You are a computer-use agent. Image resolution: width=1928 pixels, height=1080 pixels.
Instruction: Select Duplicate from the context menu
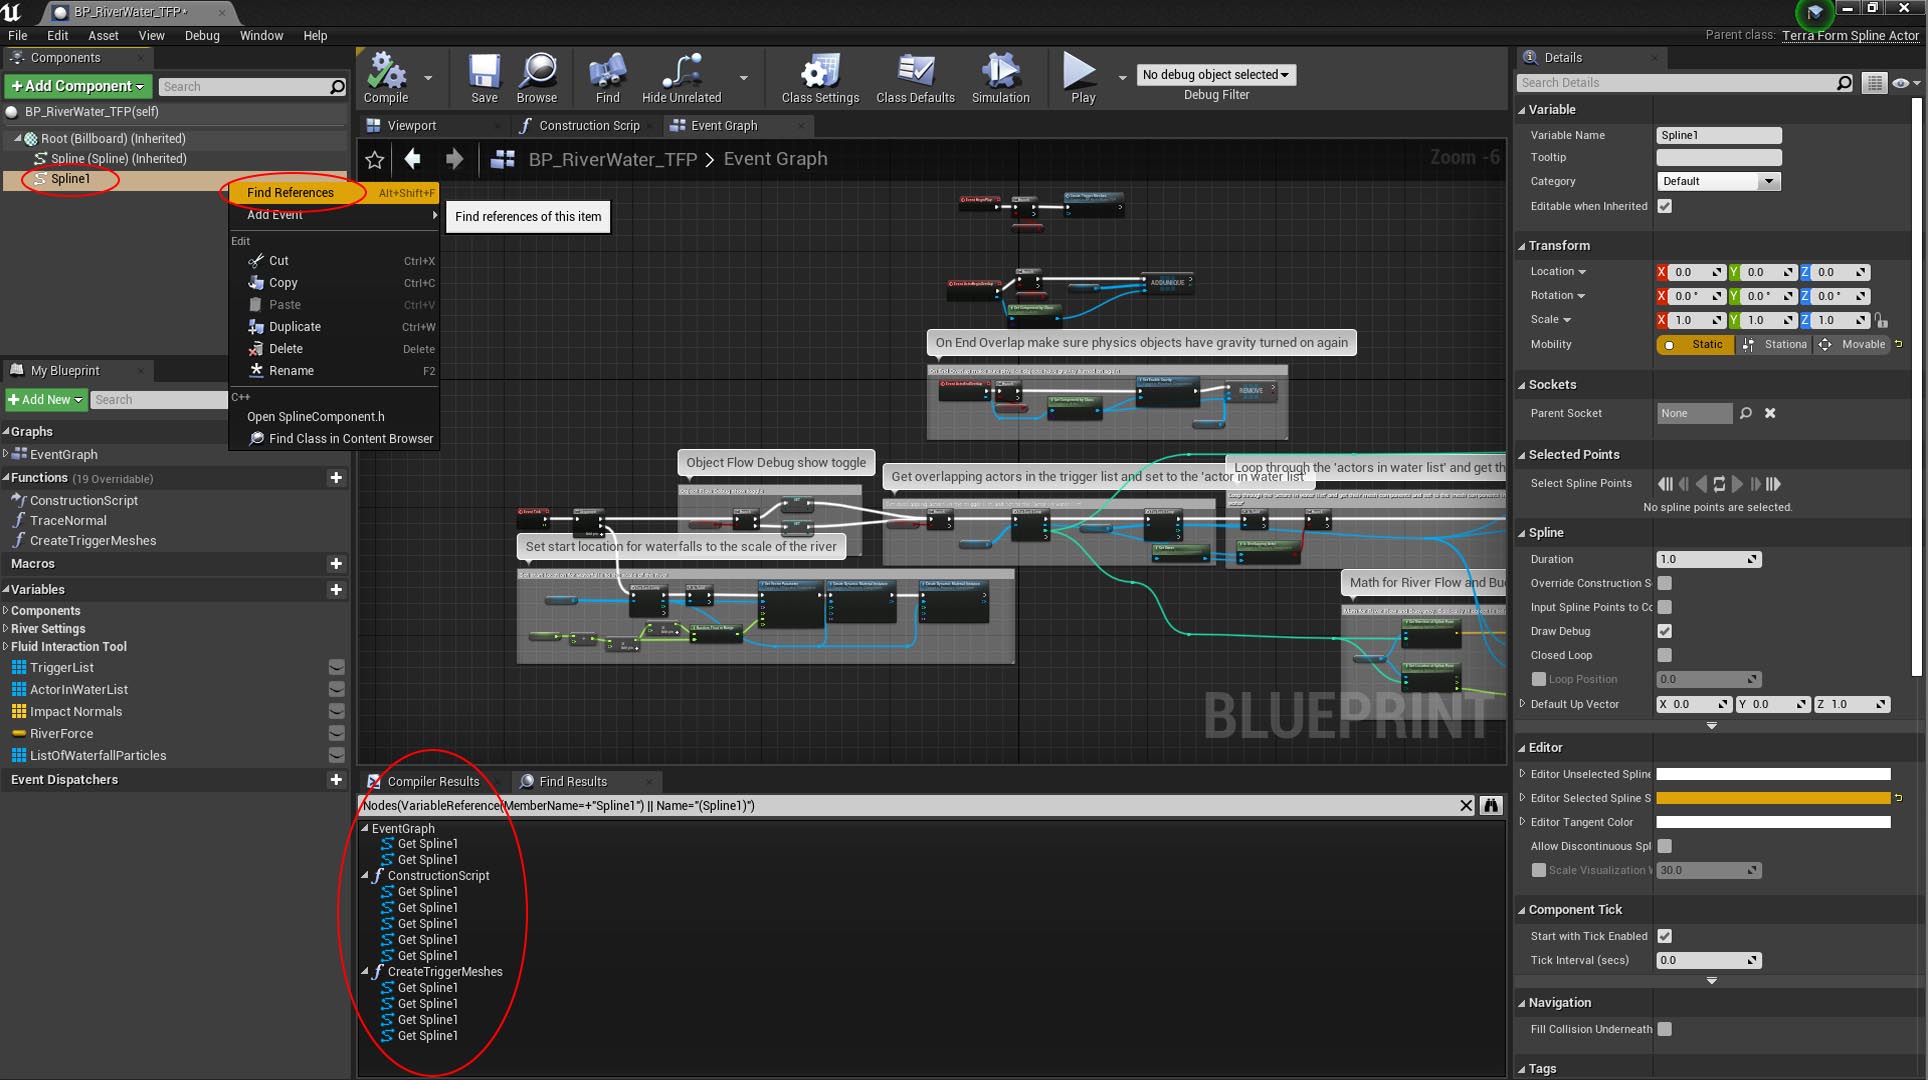[x=333, y=327]
